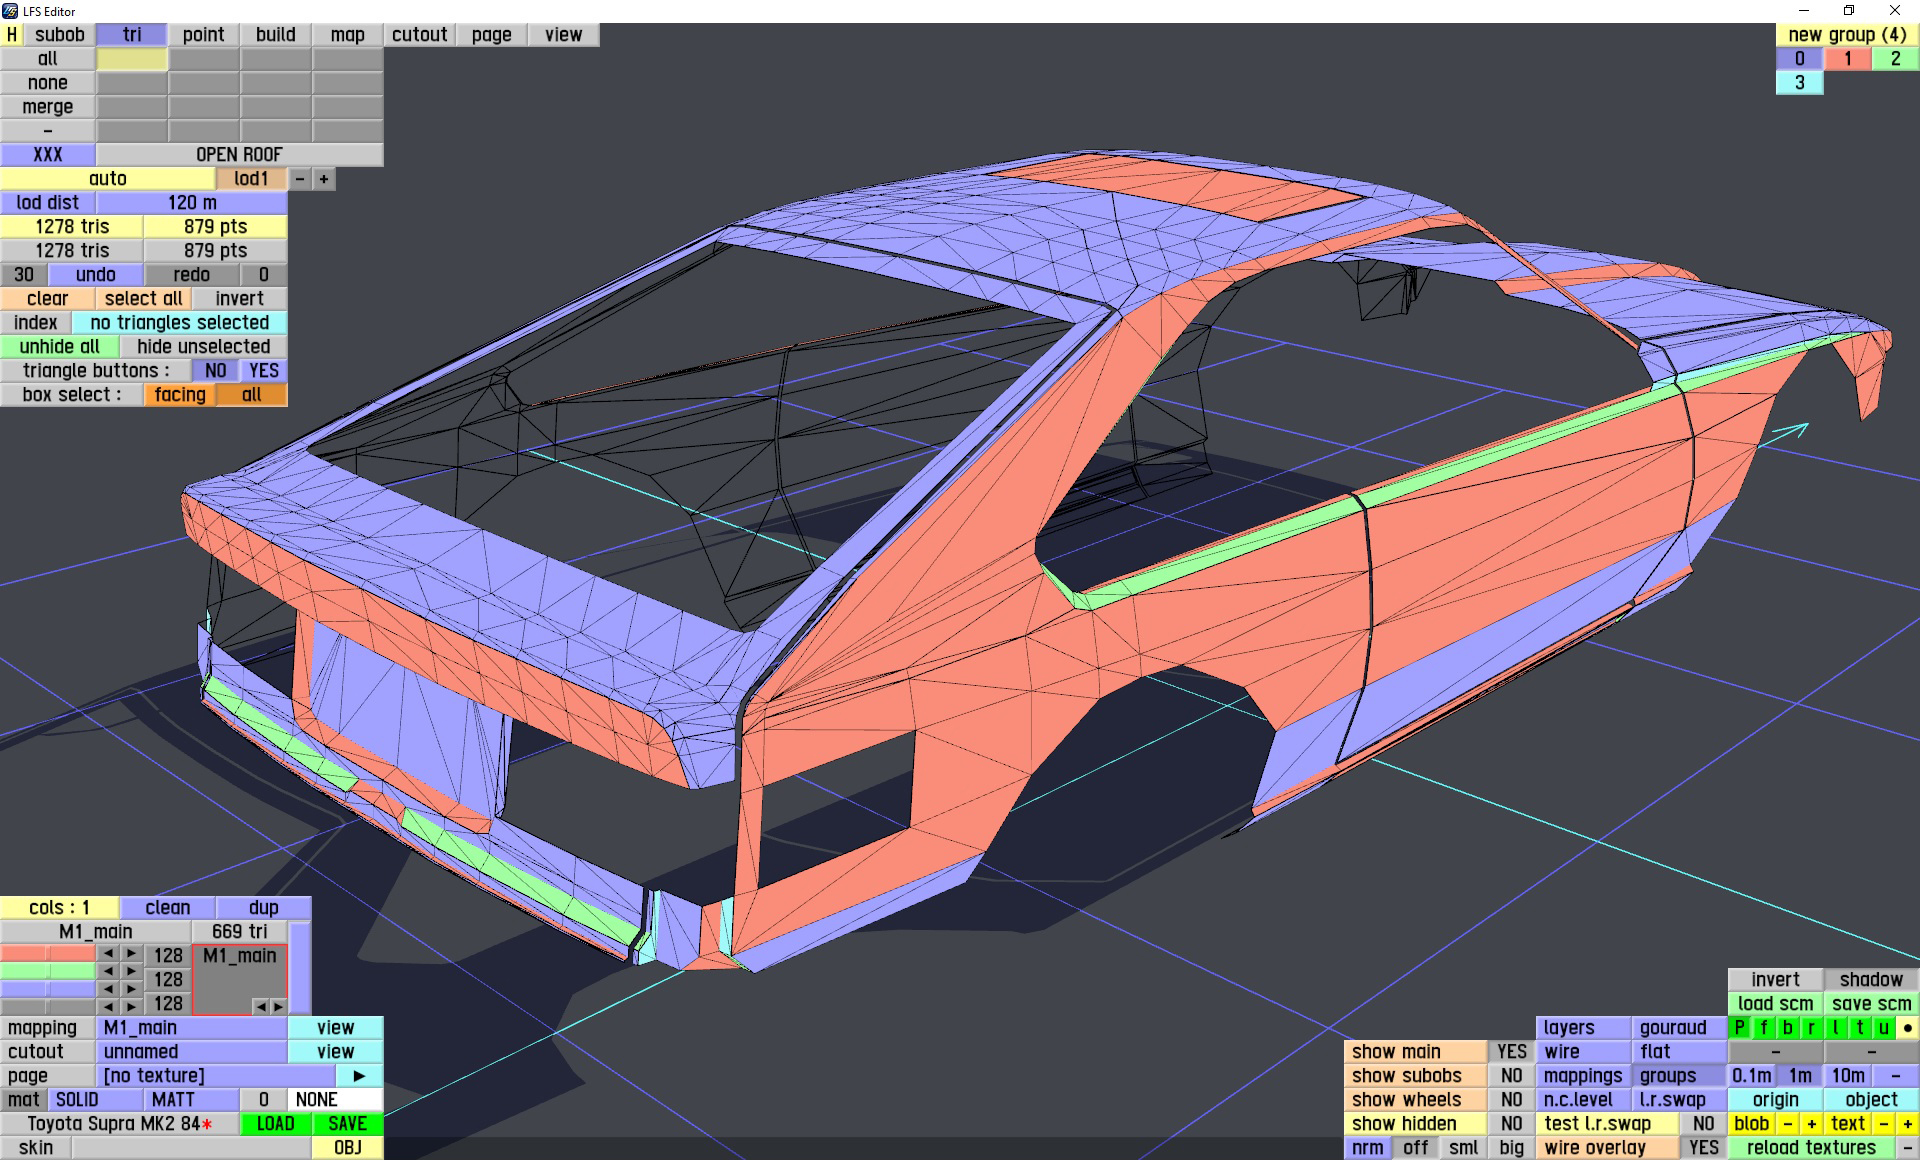
Task: Open the map mode tab
Action: 347,34
